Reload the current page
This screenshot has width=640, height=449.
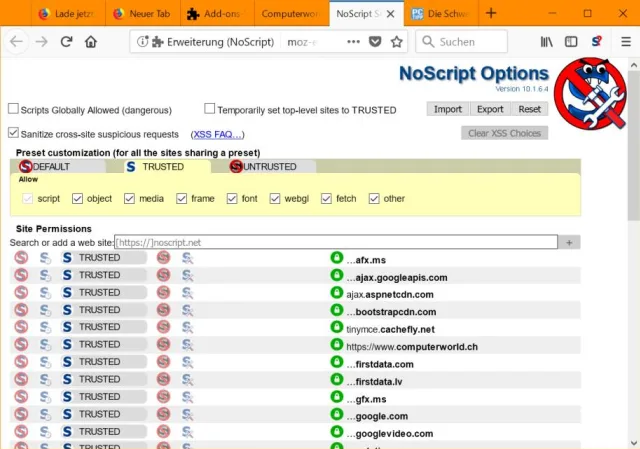pyautogui.click(x=66, y=42)
